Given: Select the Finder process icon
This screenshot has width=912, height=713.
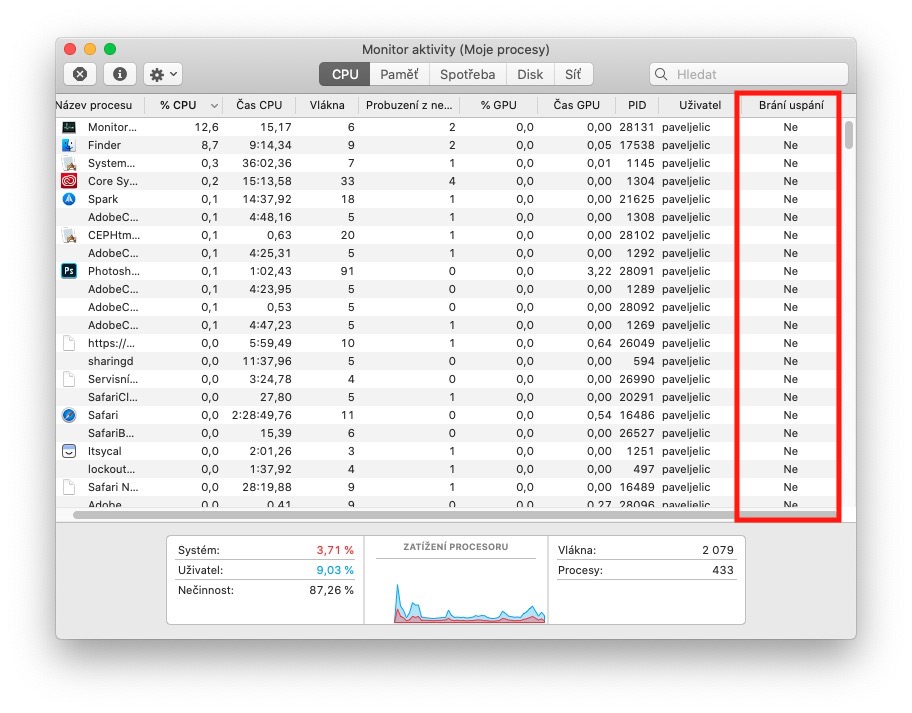Looking at the screenshot, I should pyautogui.click(x=69, y=145).
